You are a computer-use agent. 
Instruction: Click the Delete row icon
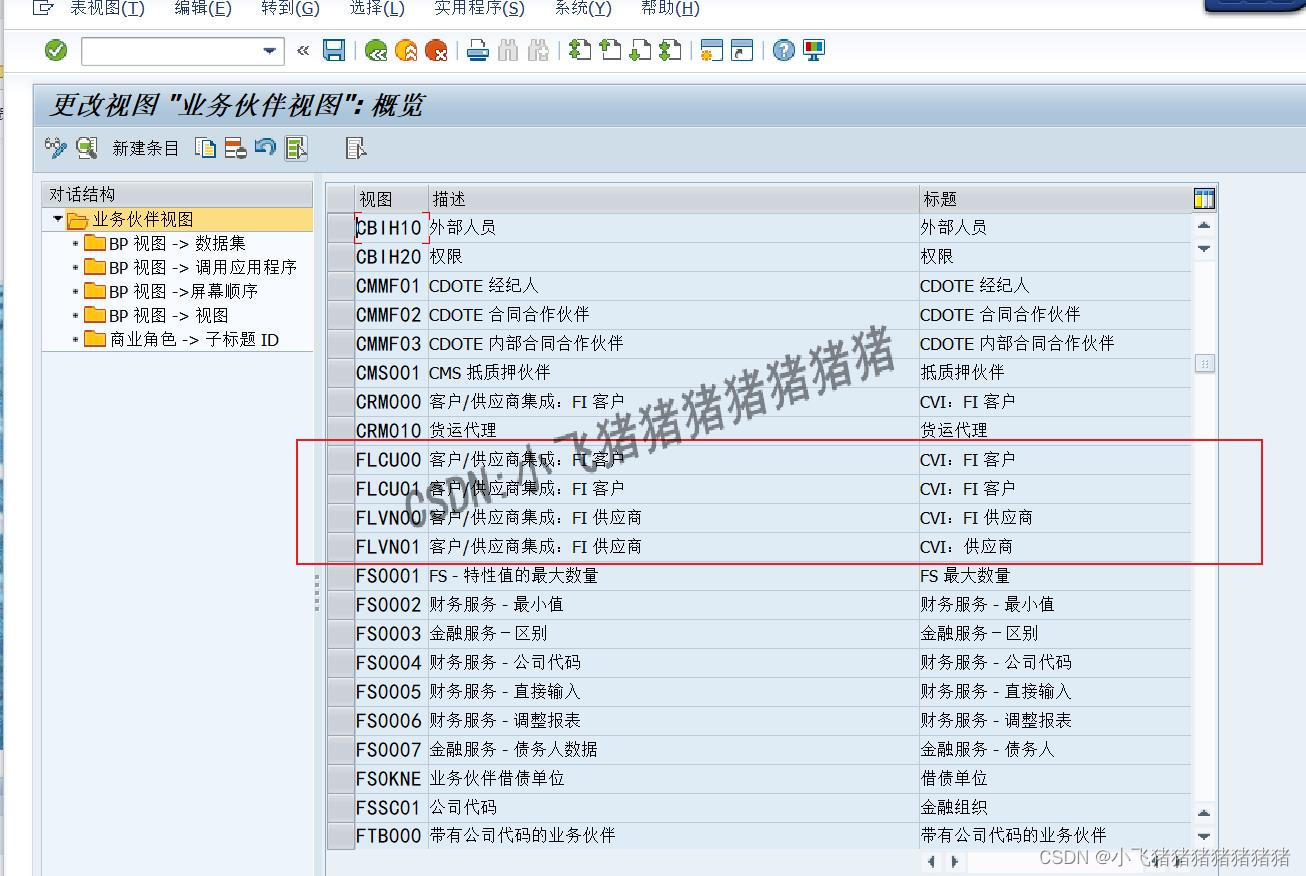pyautogui.click(x=235, y=148)
